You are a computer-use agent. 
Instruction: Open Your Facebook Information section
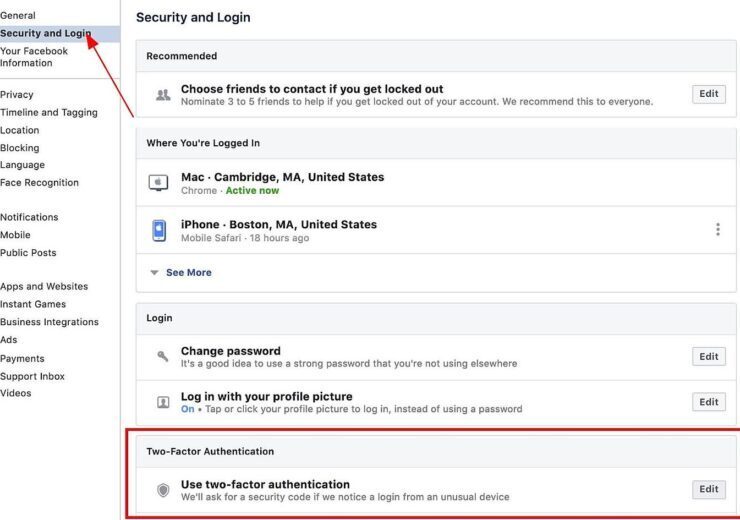tap(34, 57)
